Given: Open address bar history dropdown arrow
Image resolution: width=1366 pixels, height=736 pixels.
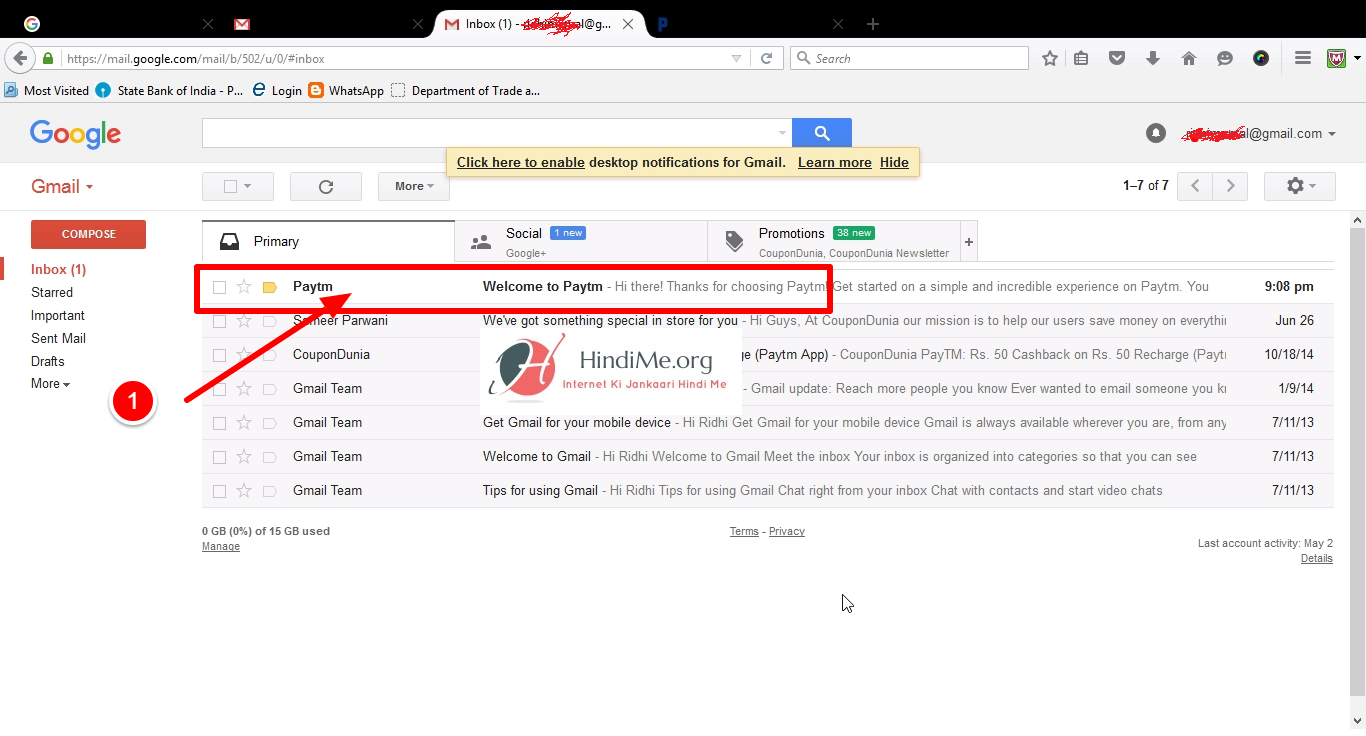Looking at the screenshot, I should point(736,58).
